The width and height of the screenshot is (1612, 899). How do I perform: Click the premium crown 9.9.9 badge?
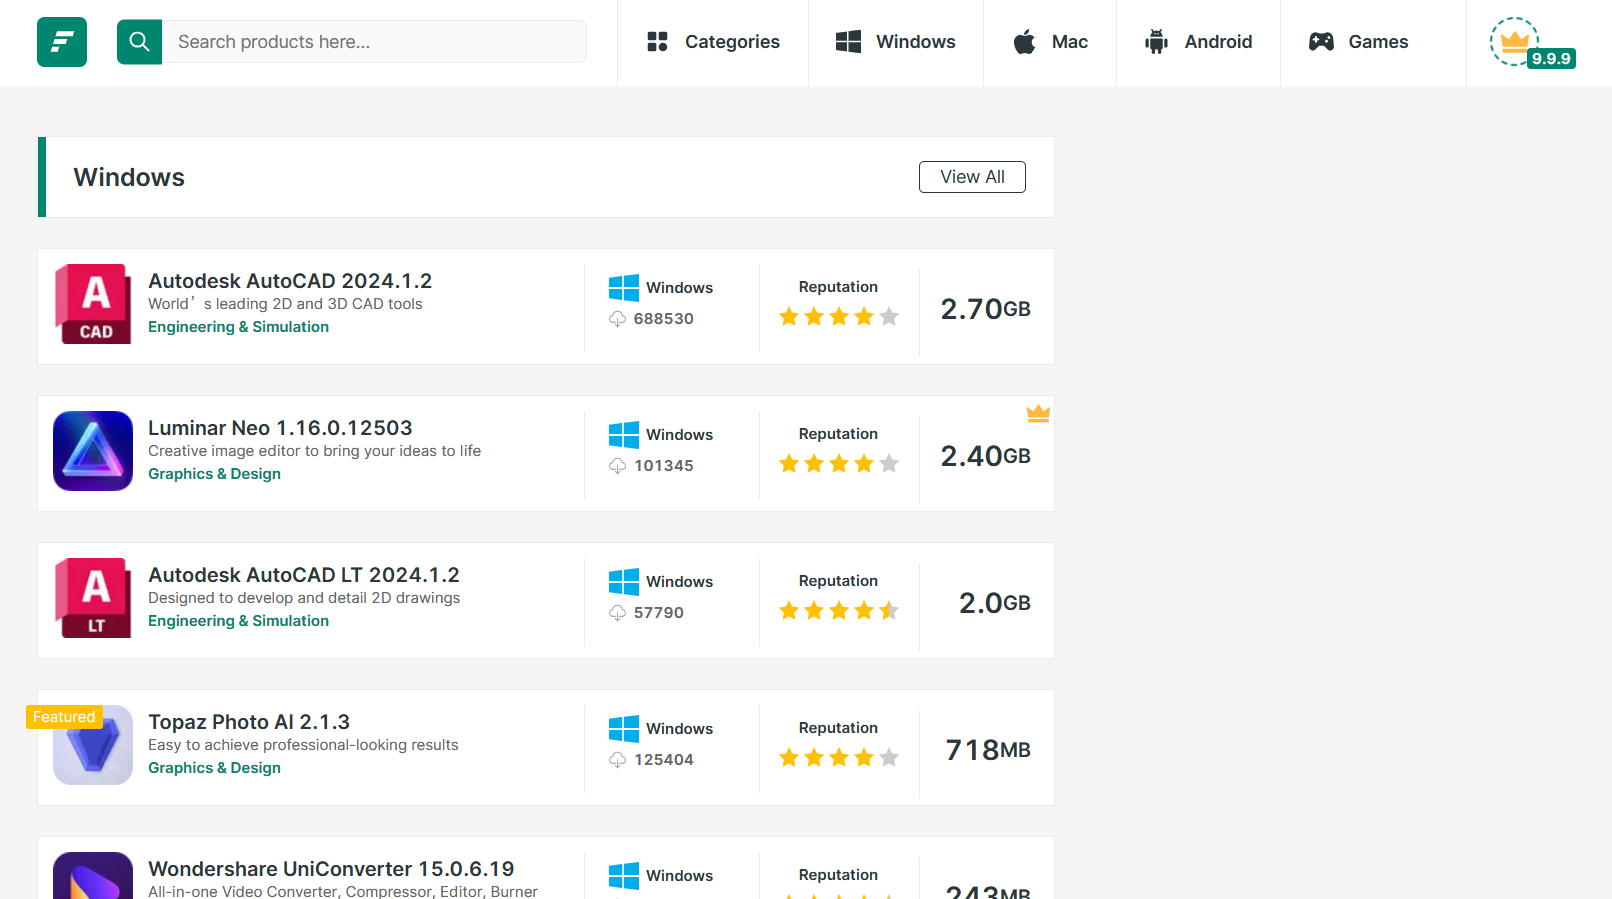pyautogui.click(x=1530, y=44)
